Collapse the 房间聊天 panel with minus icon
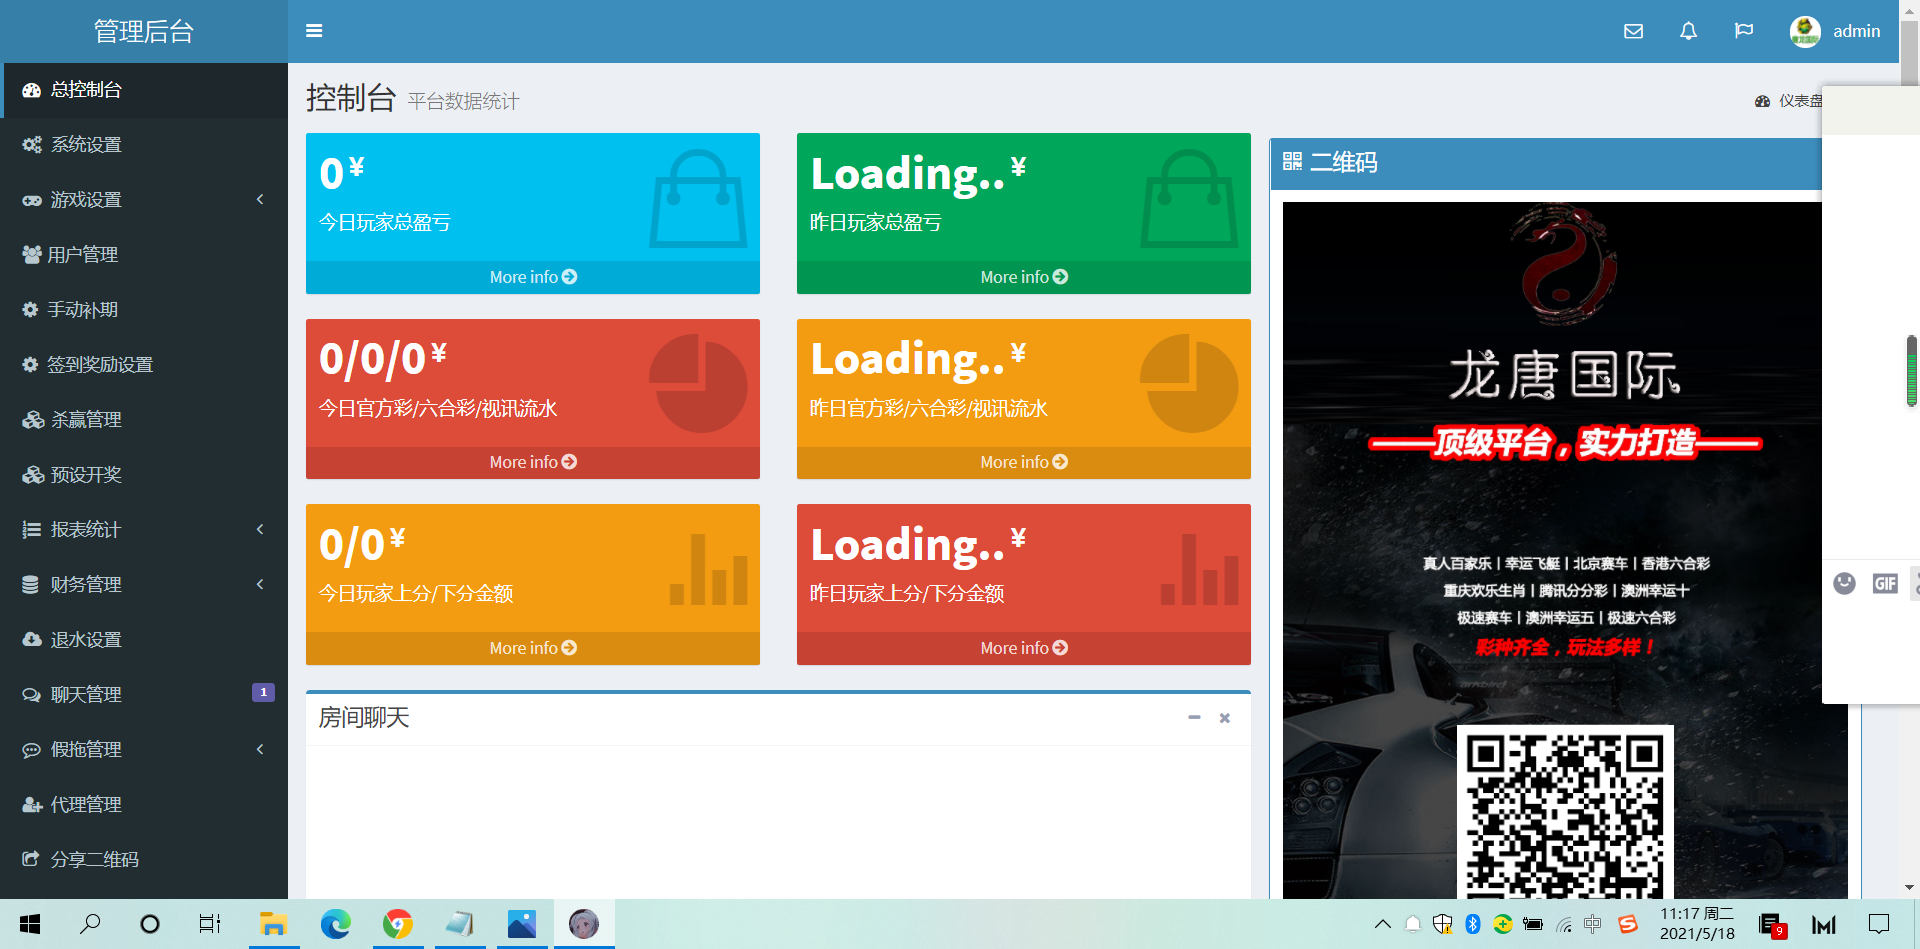 (1194, 718)
